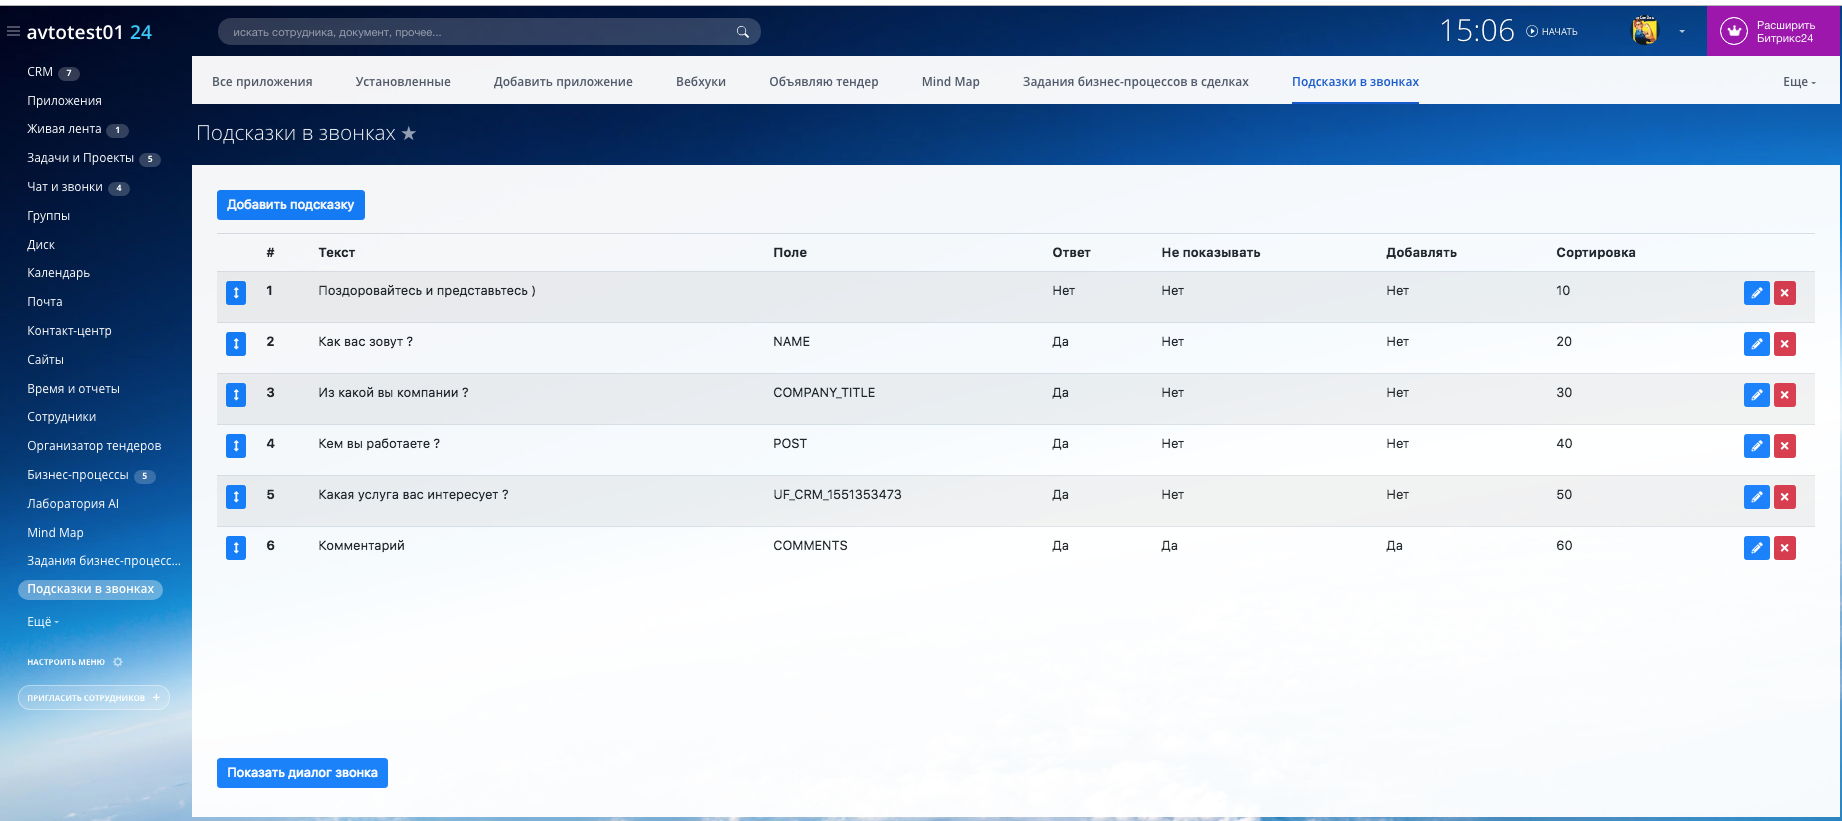Switch to the 'Вебхуки' tab
This screenshot has width=1842, height=821.
tap(700, 82)
